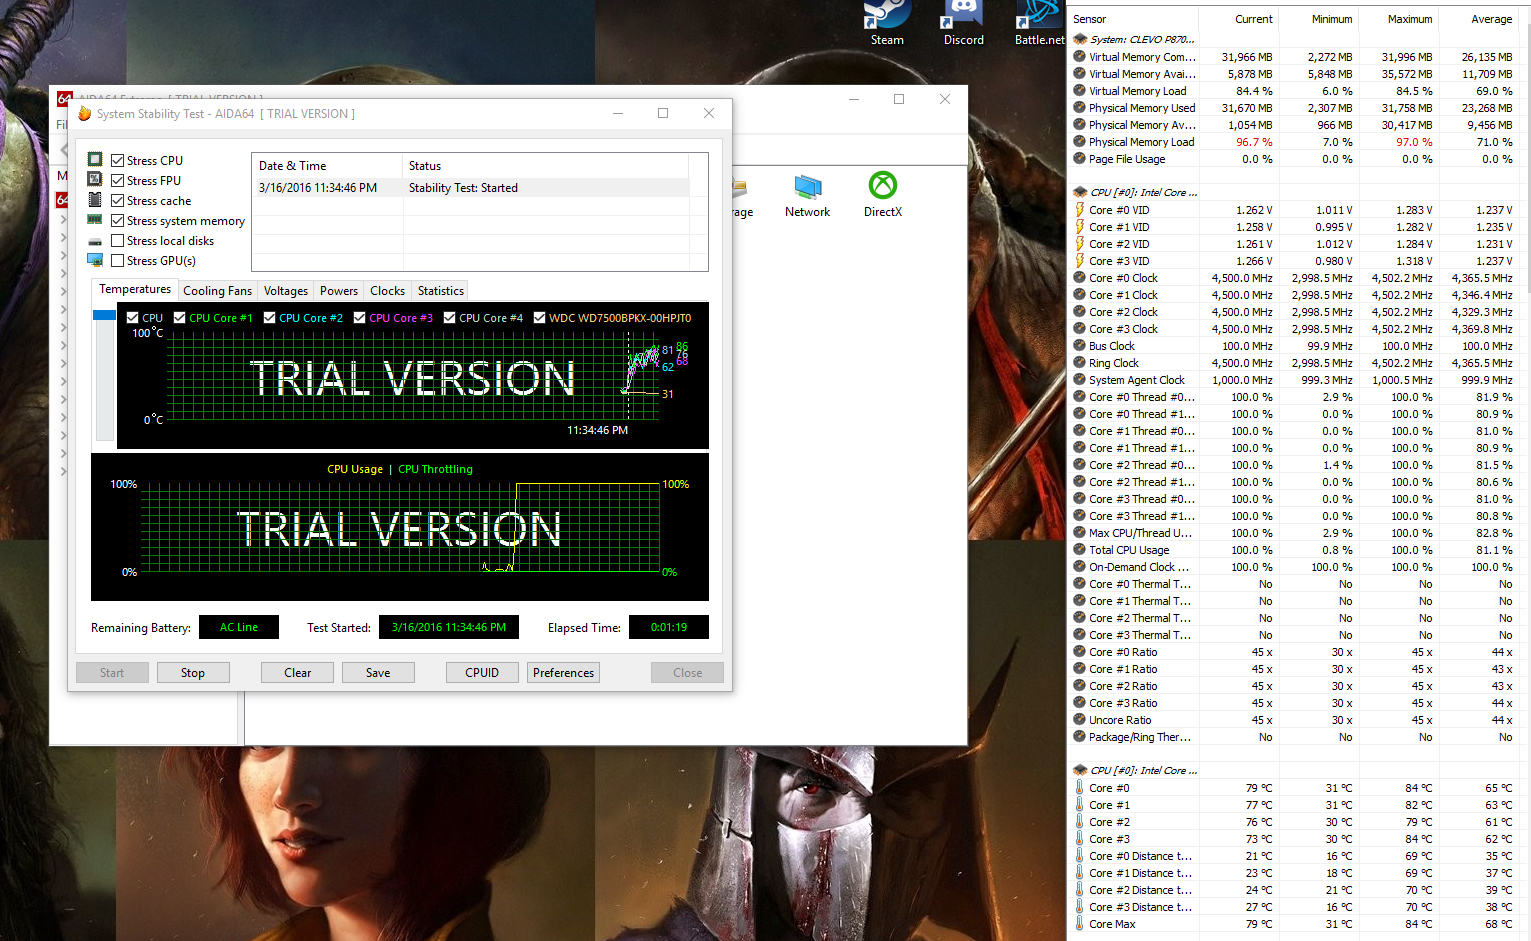The image size is (1531, 941).
Task: Click the monitor icon beside Stress GPU(s)
Action: (x=95, y=260)
